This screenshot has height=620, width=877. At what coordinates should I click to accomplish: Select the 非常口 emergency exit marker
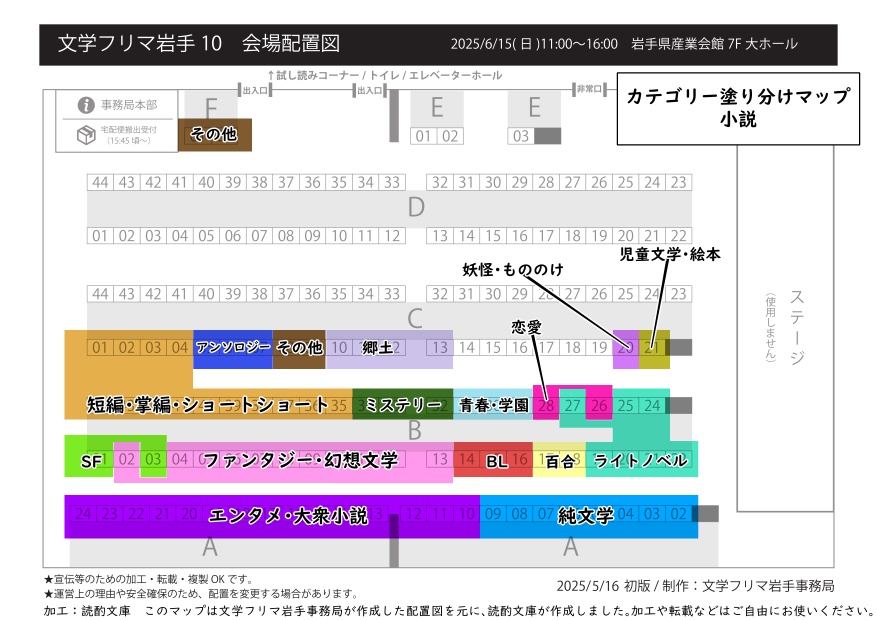(x=586, y=87)
